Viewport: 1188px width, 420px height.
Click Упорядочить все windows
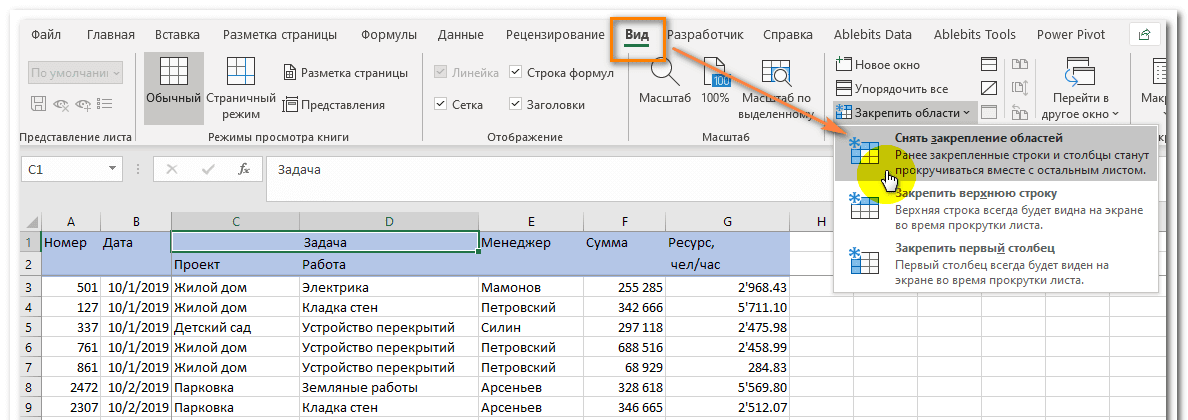pyautogui.click(x=891, y=89)
